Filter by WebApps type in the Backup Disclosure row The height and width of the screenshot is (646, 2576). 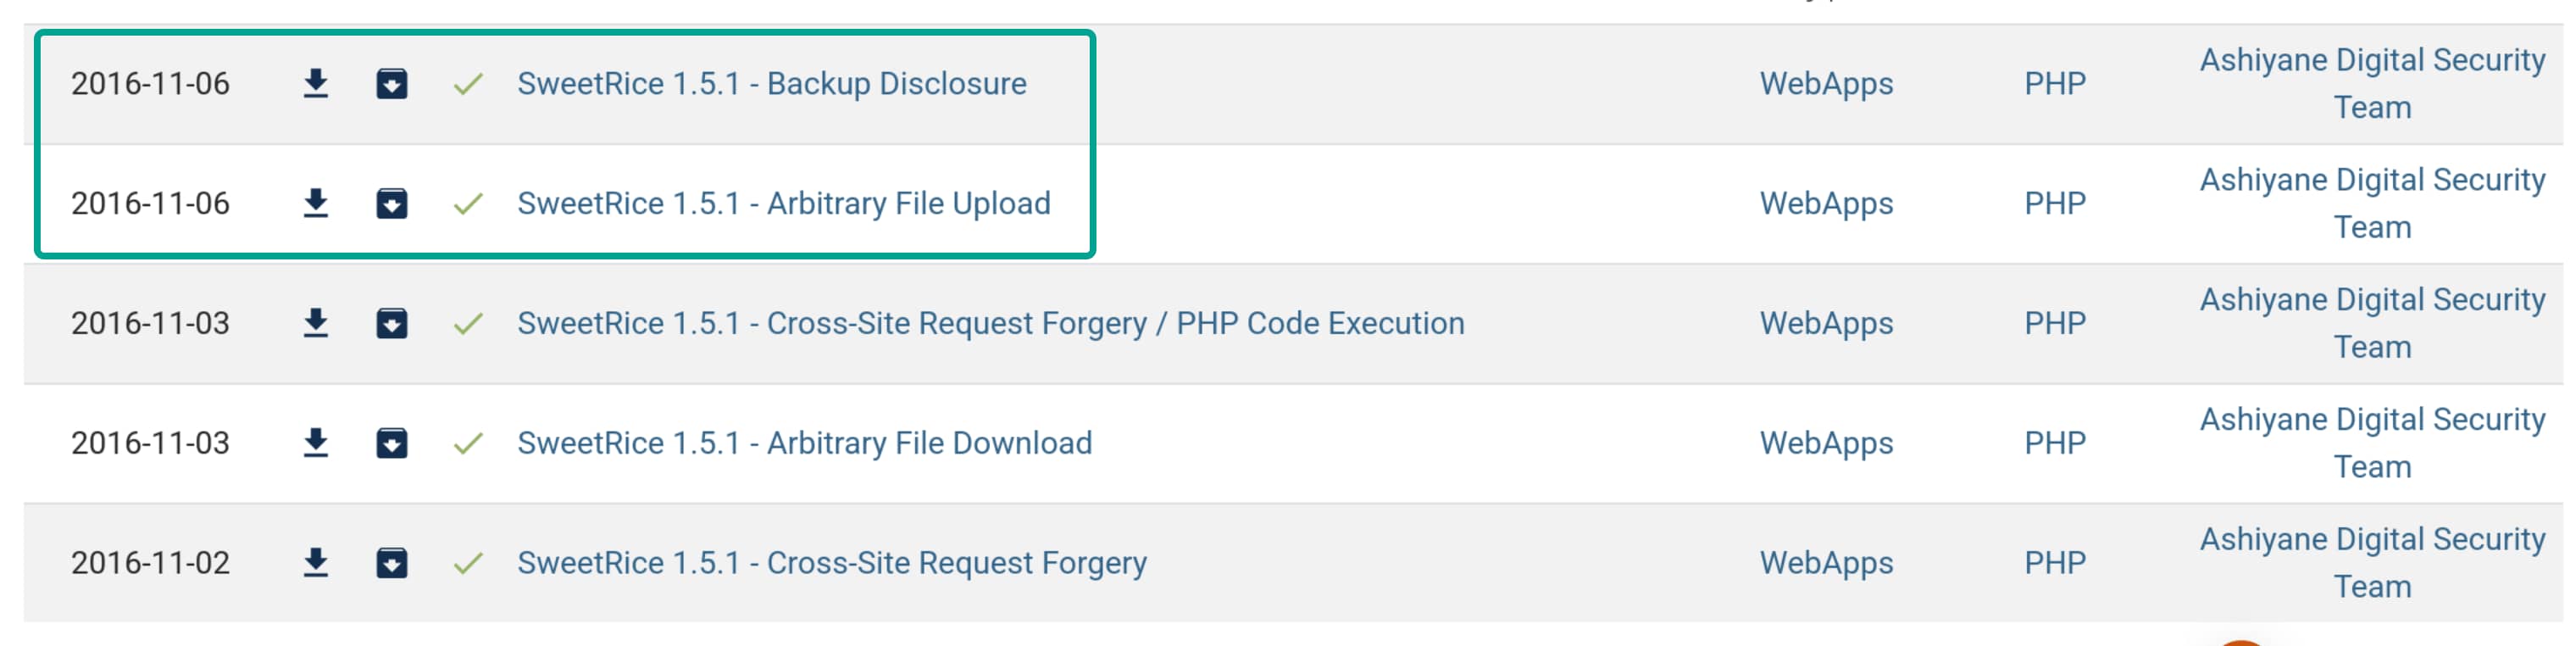(1826, 84)
